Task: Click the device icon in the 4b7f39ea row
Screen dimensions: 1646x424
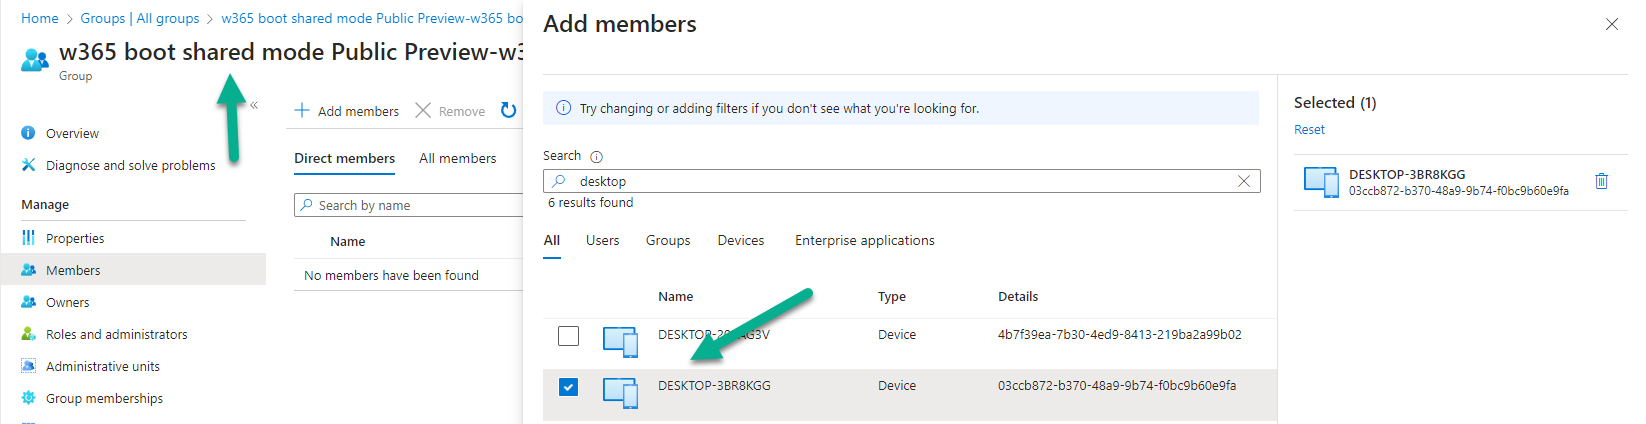Action: click(x=621, y=341)
